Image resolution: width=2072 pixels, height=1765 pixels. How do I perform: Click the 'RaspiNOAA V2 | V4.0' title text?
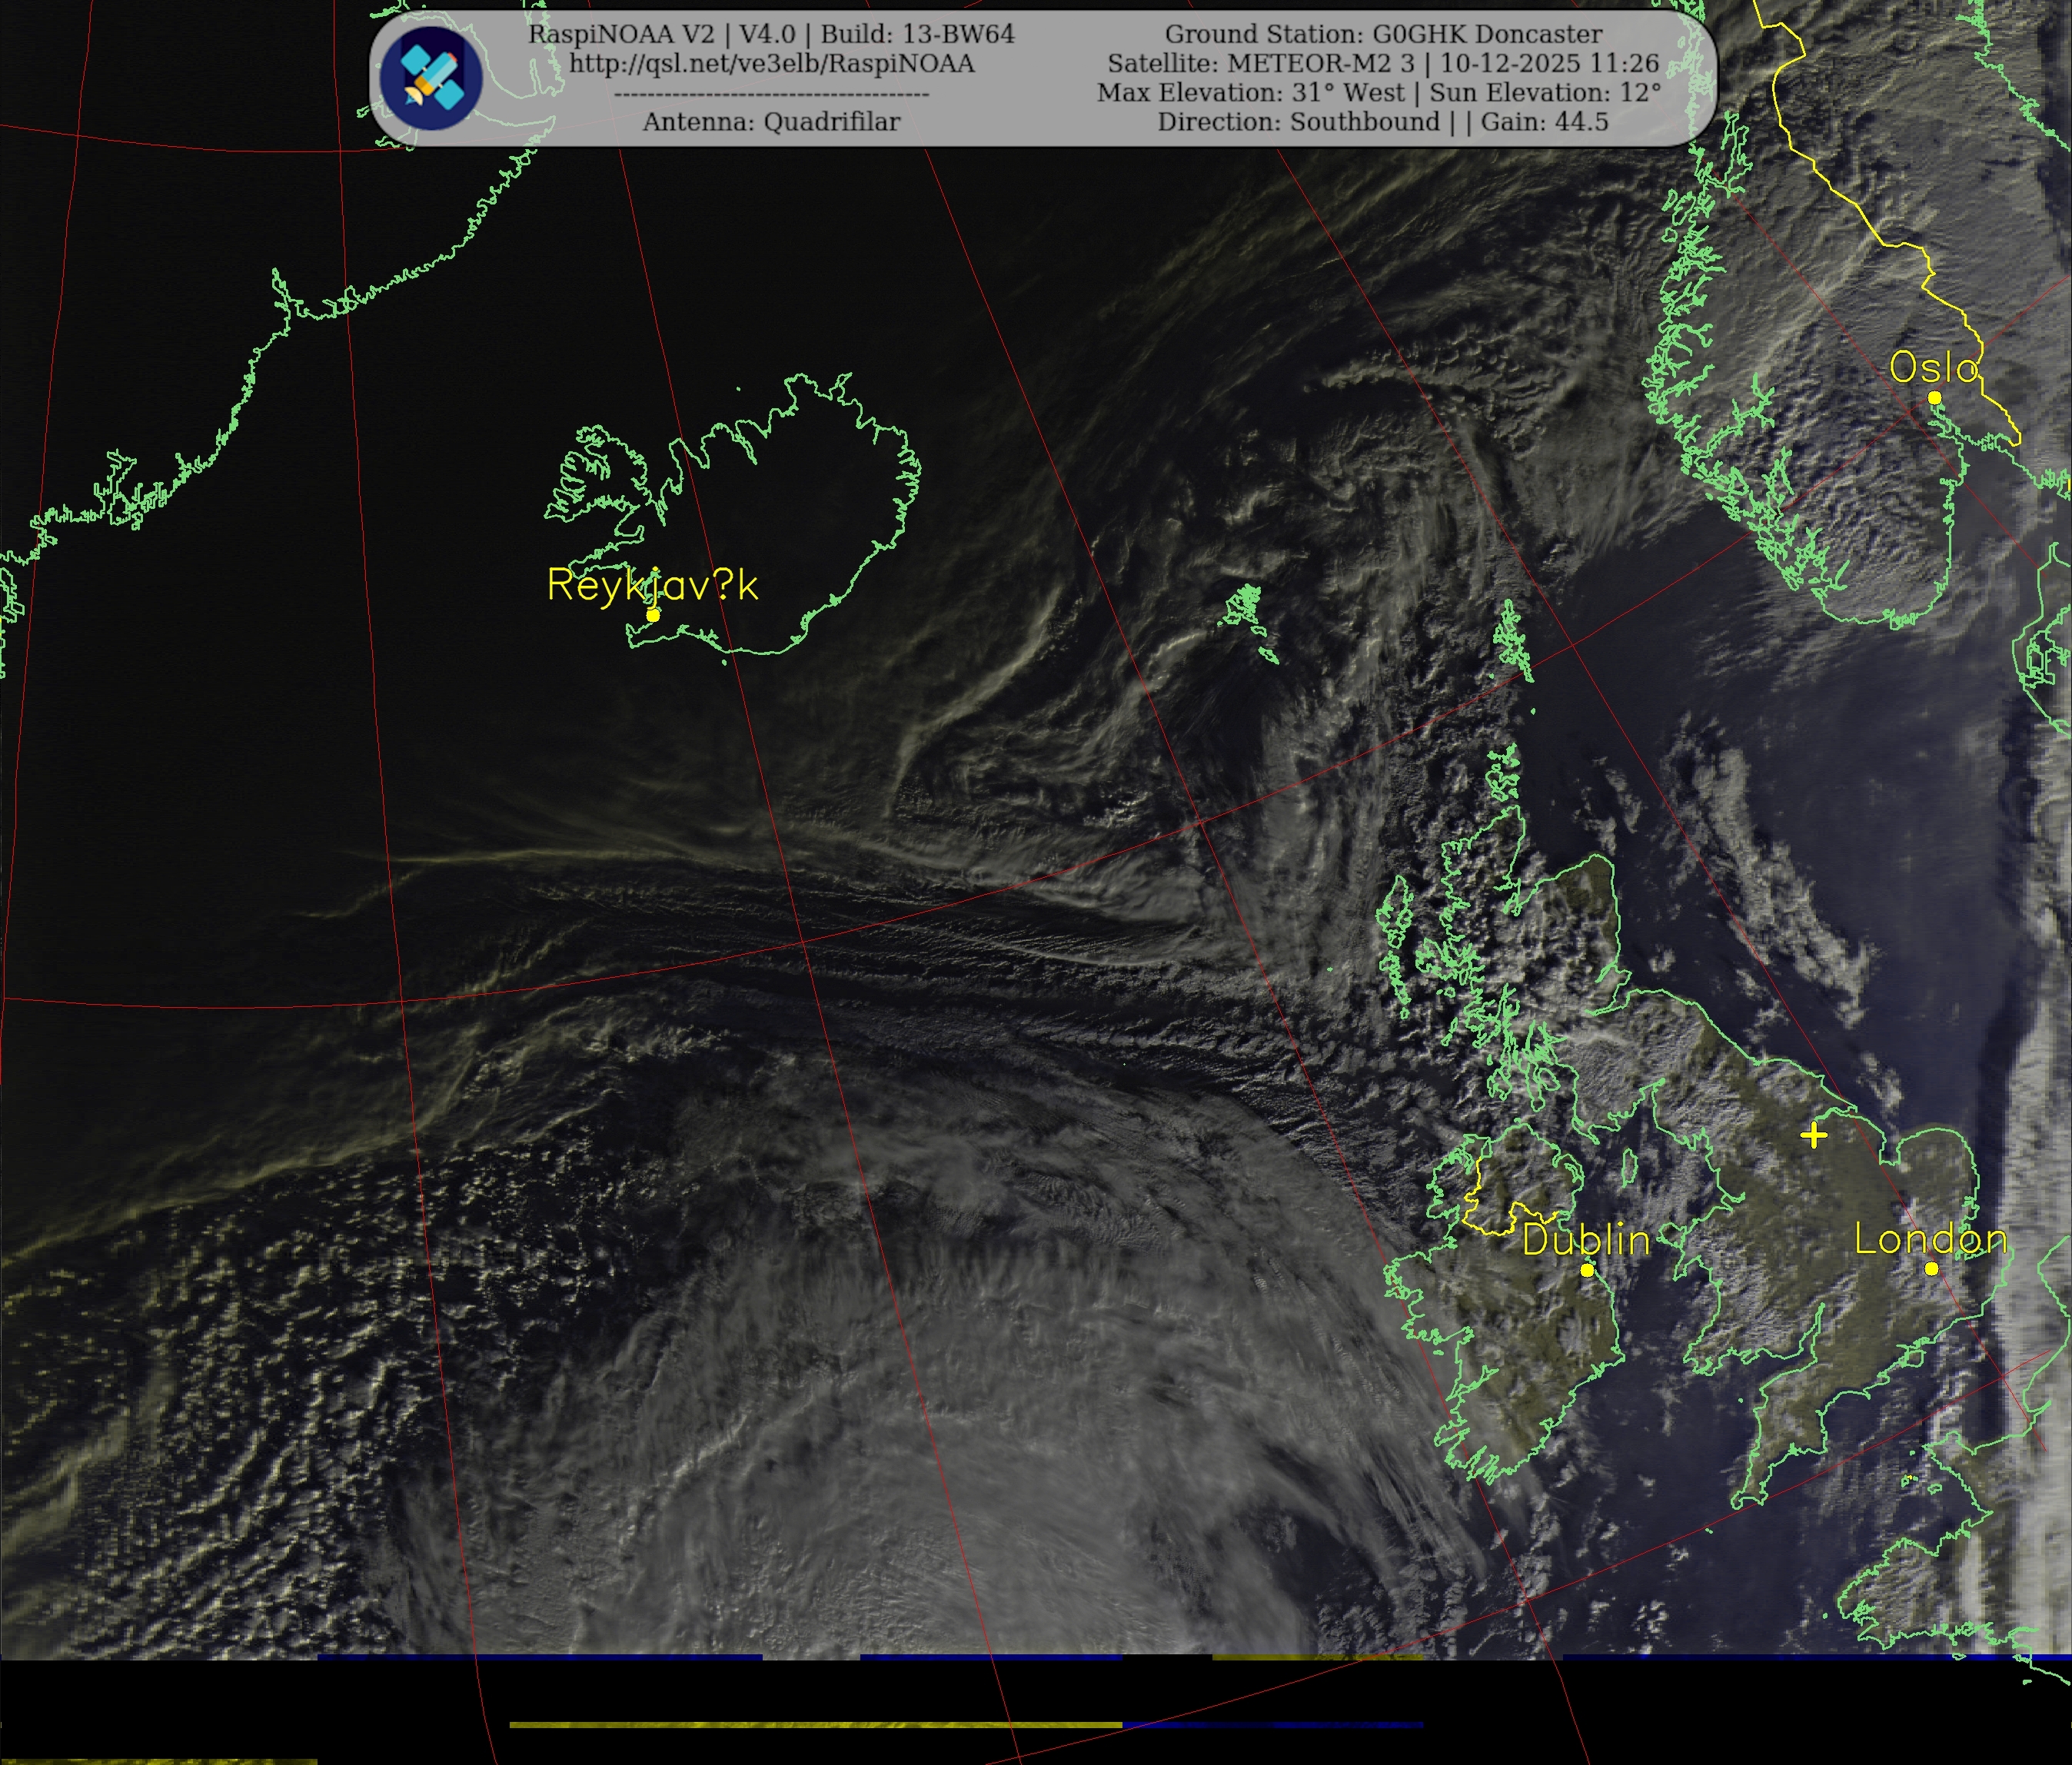[661, 34]
